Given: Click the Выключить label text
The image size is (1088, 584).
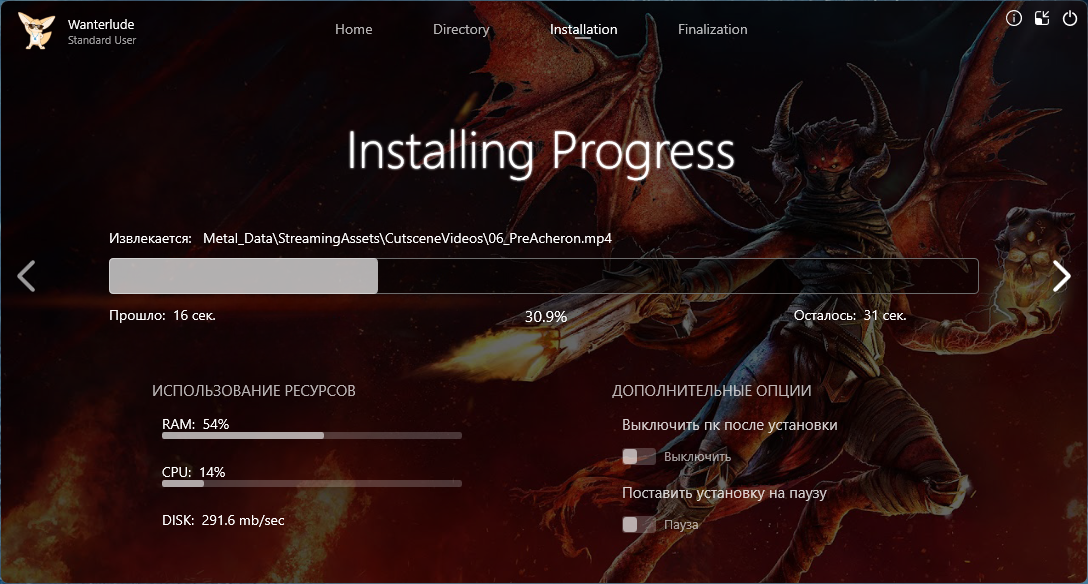Looking at the screenshot, I should coord(697,457).
